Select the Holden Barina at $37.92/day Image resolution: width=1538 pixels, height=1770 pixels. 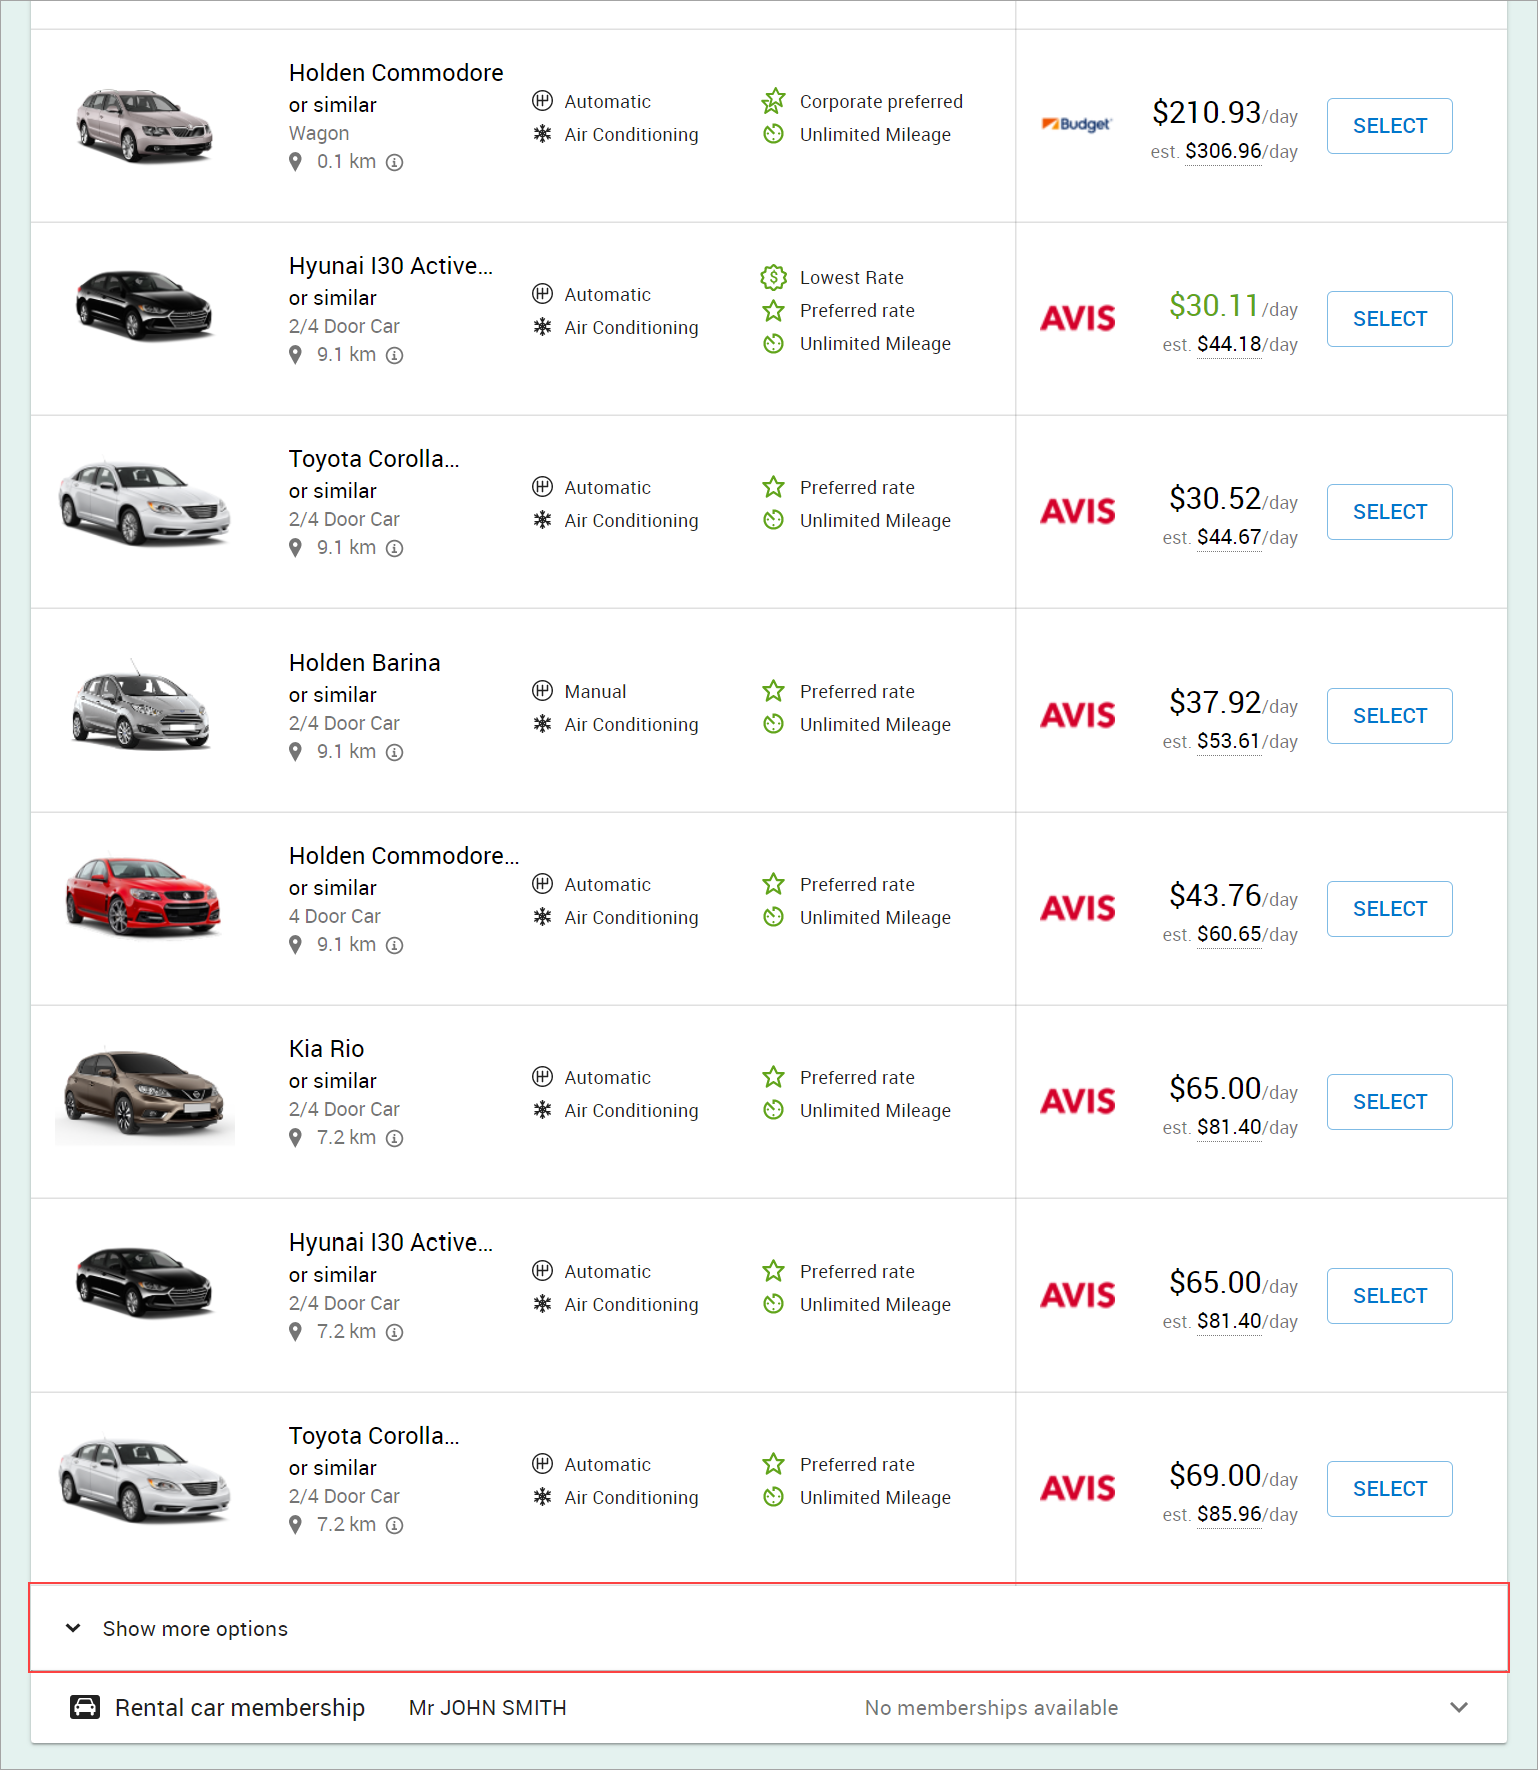(1389, 716)
